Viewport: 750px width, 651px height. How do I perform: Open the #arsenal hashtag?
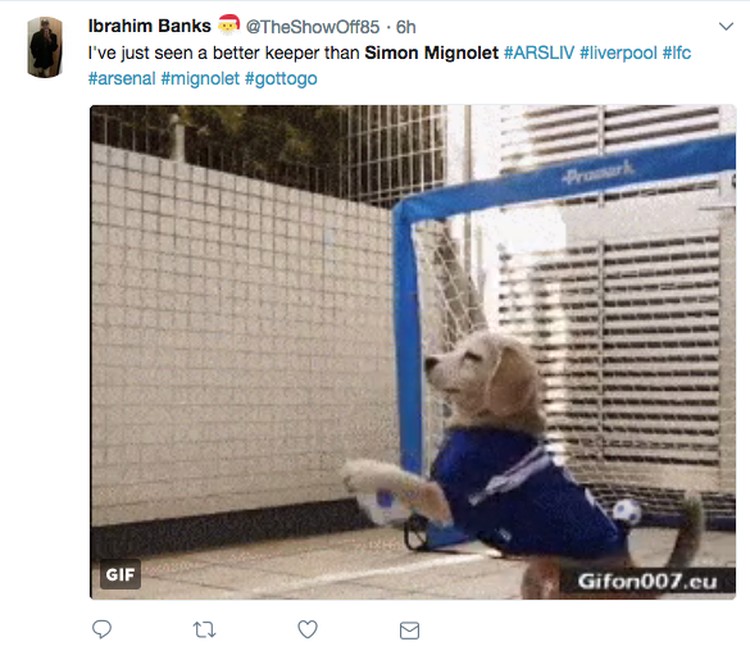pos(122,78)
